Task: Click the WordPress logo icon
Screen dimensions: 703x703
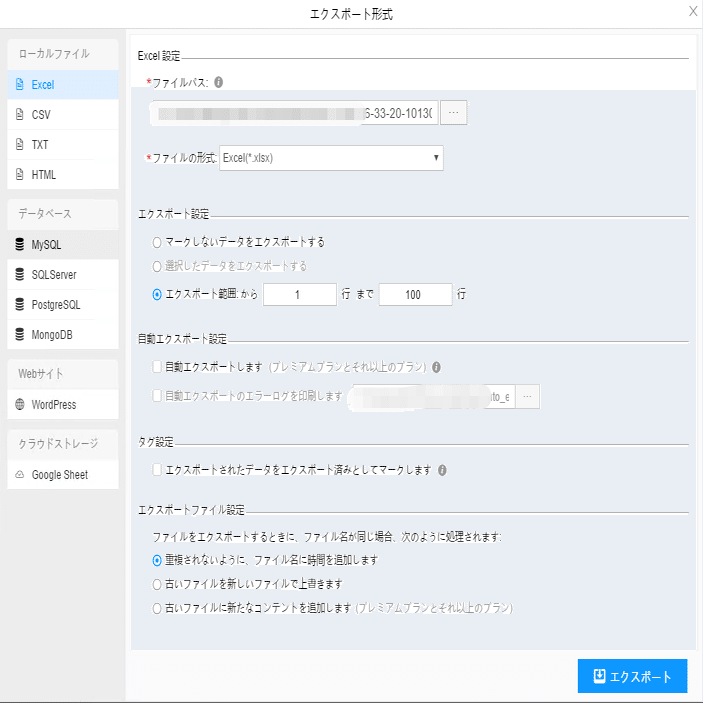Action: pyautogui.click(x=19, y=405)
